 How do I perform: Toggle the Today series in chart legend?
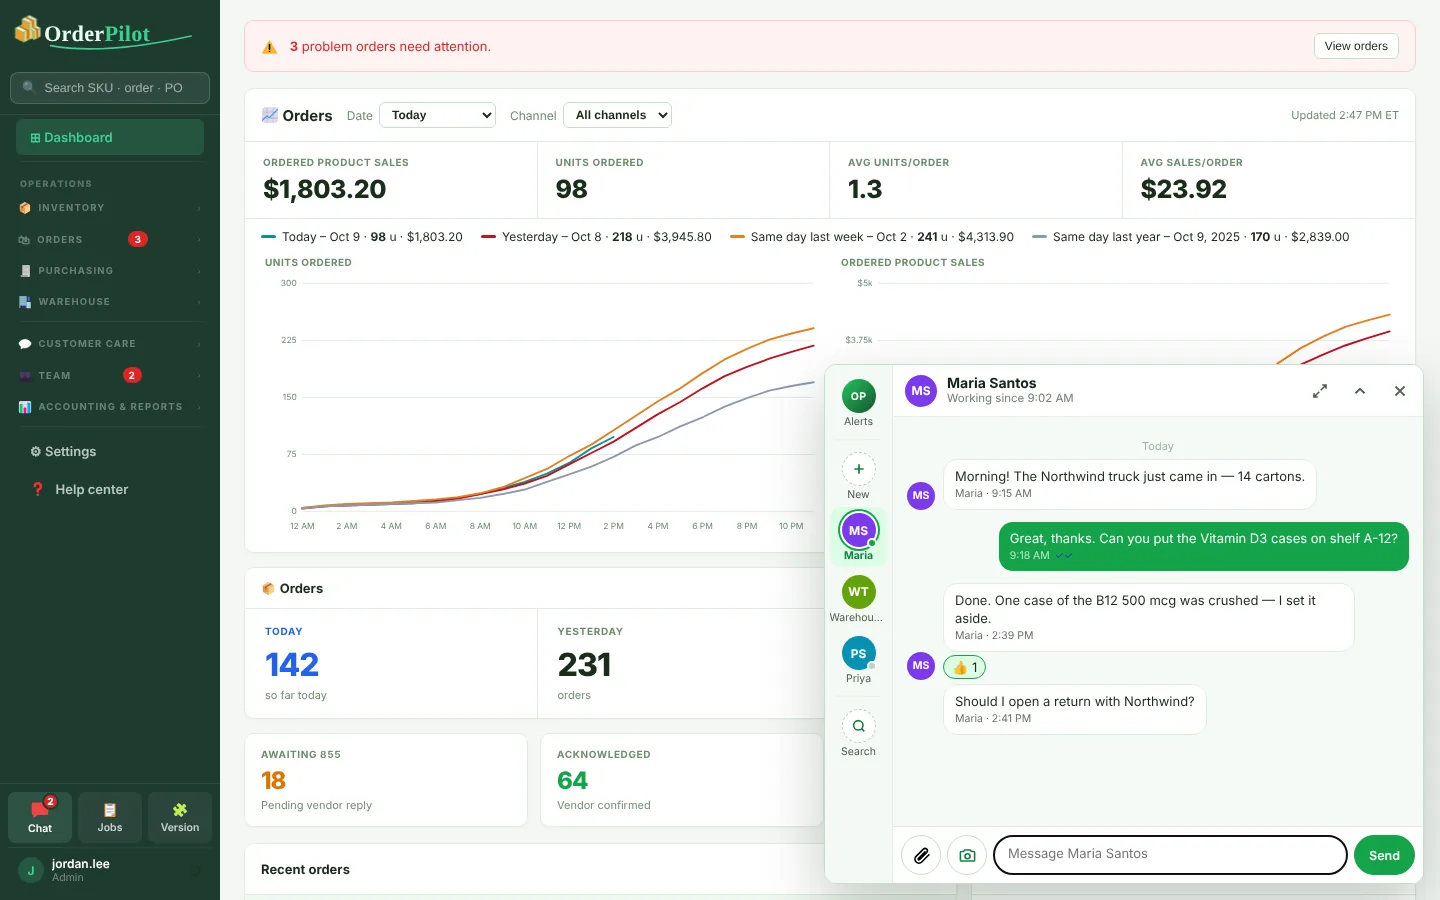tap(362, 237)
